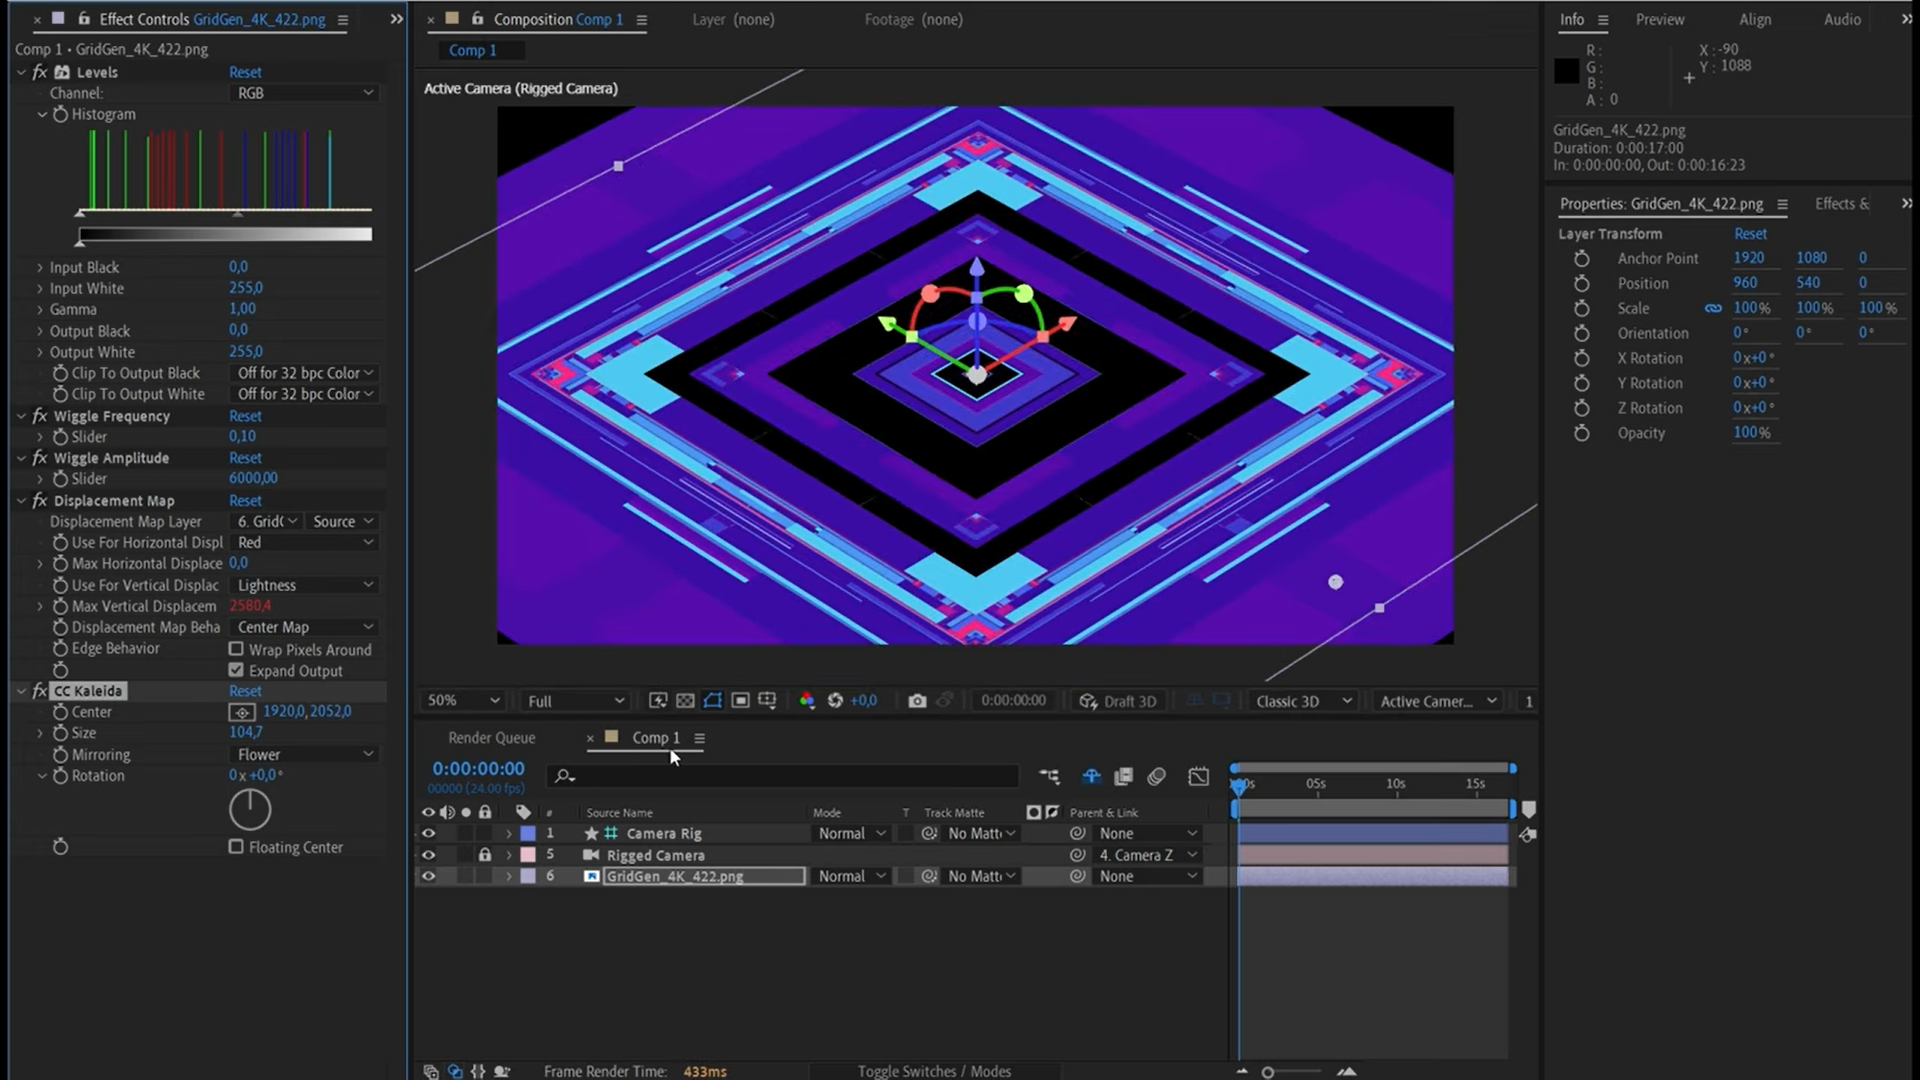Click the Kaleida Rotation angle dial
This screenshot has width=1920, height=1080.
(x=250, y=810)
